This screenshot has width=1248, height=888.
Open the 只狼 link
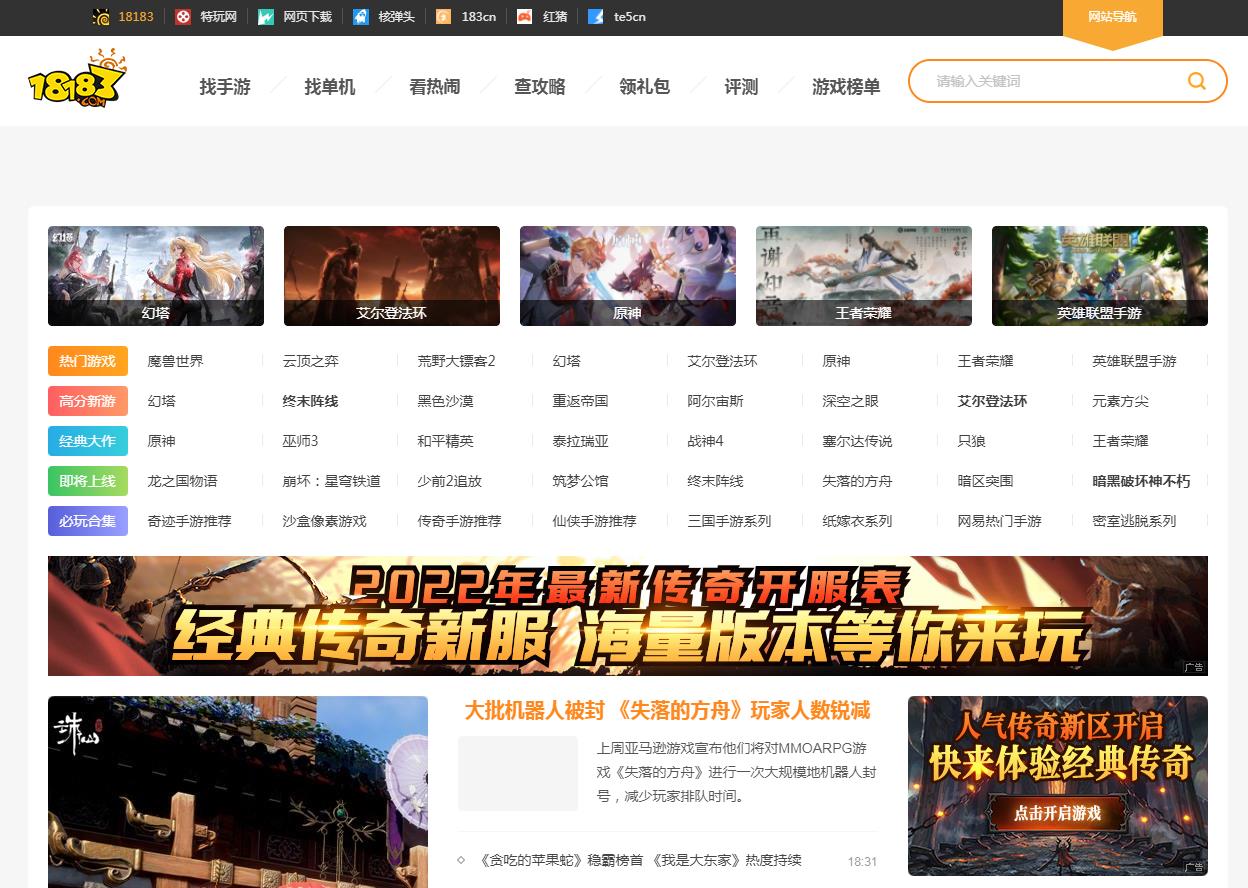[x=972, y=441]
